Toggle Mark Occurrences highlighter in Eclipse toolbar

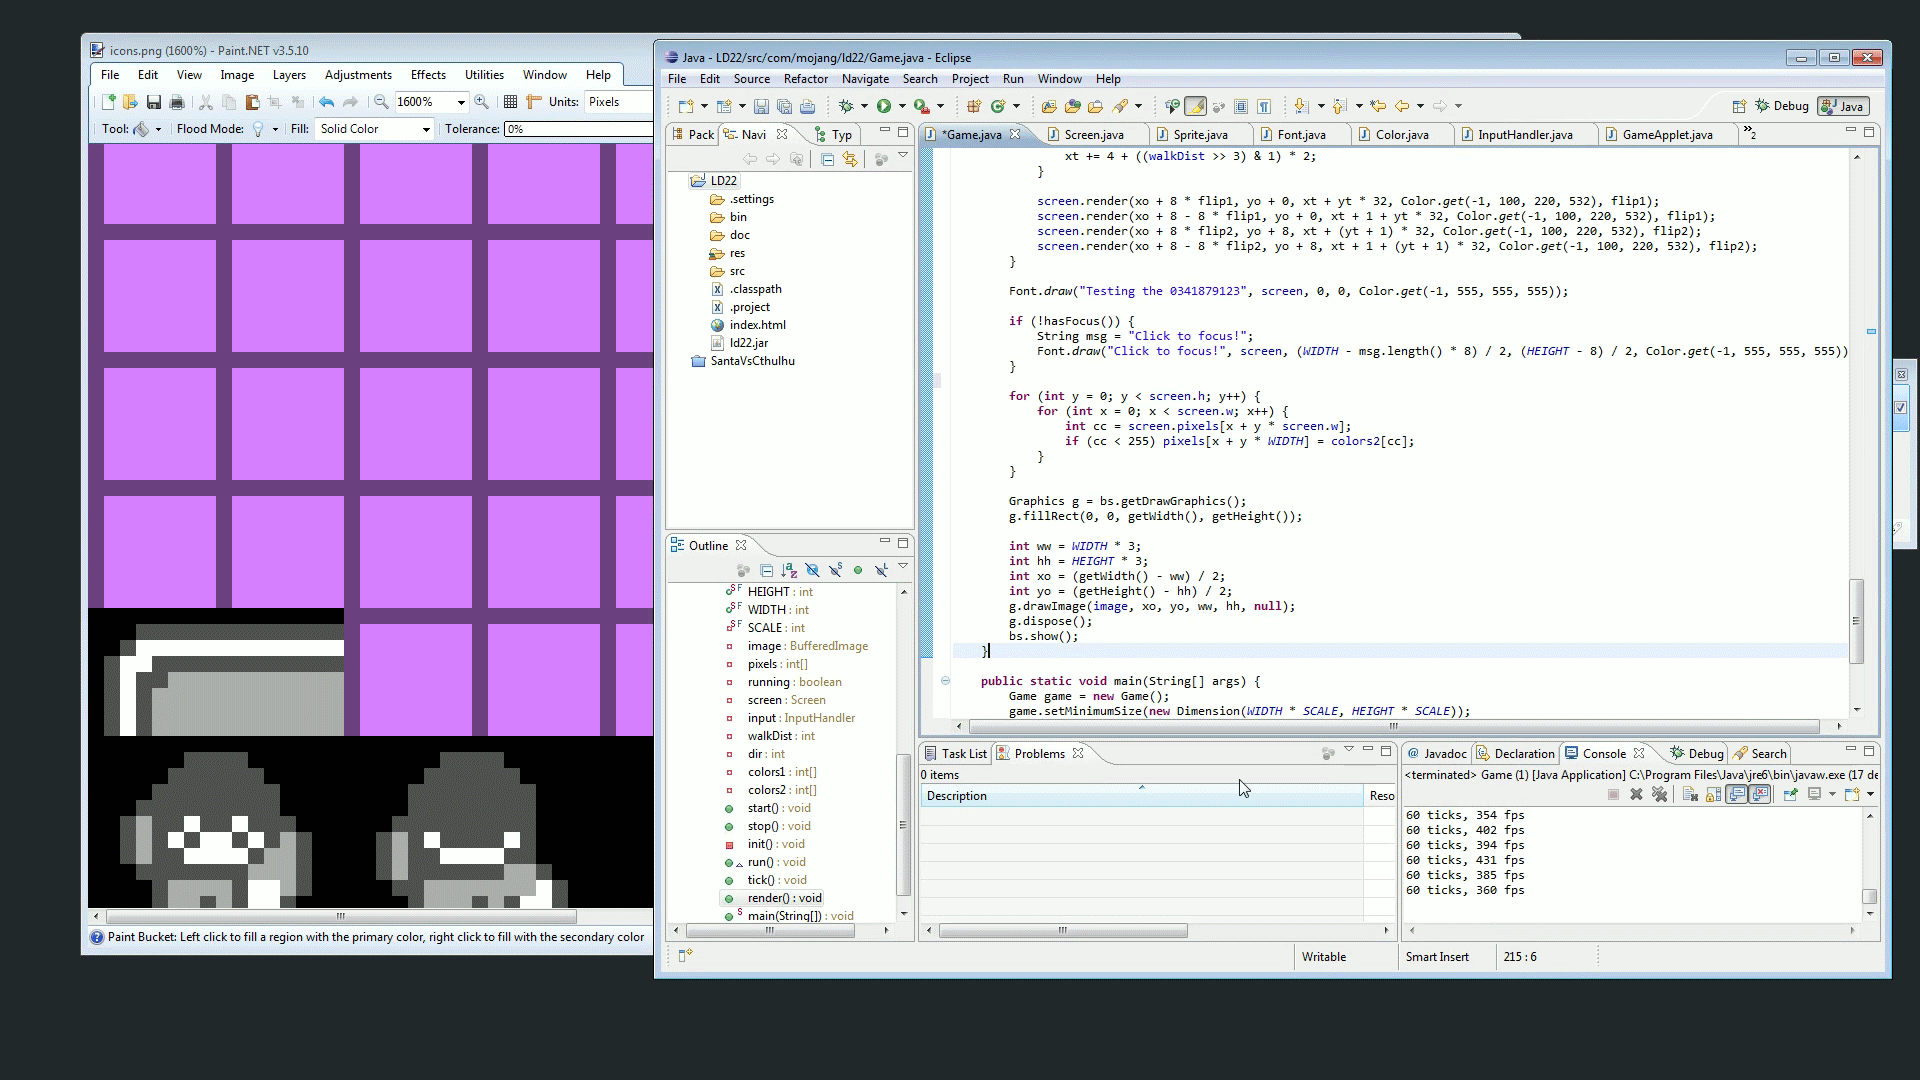1195,106
